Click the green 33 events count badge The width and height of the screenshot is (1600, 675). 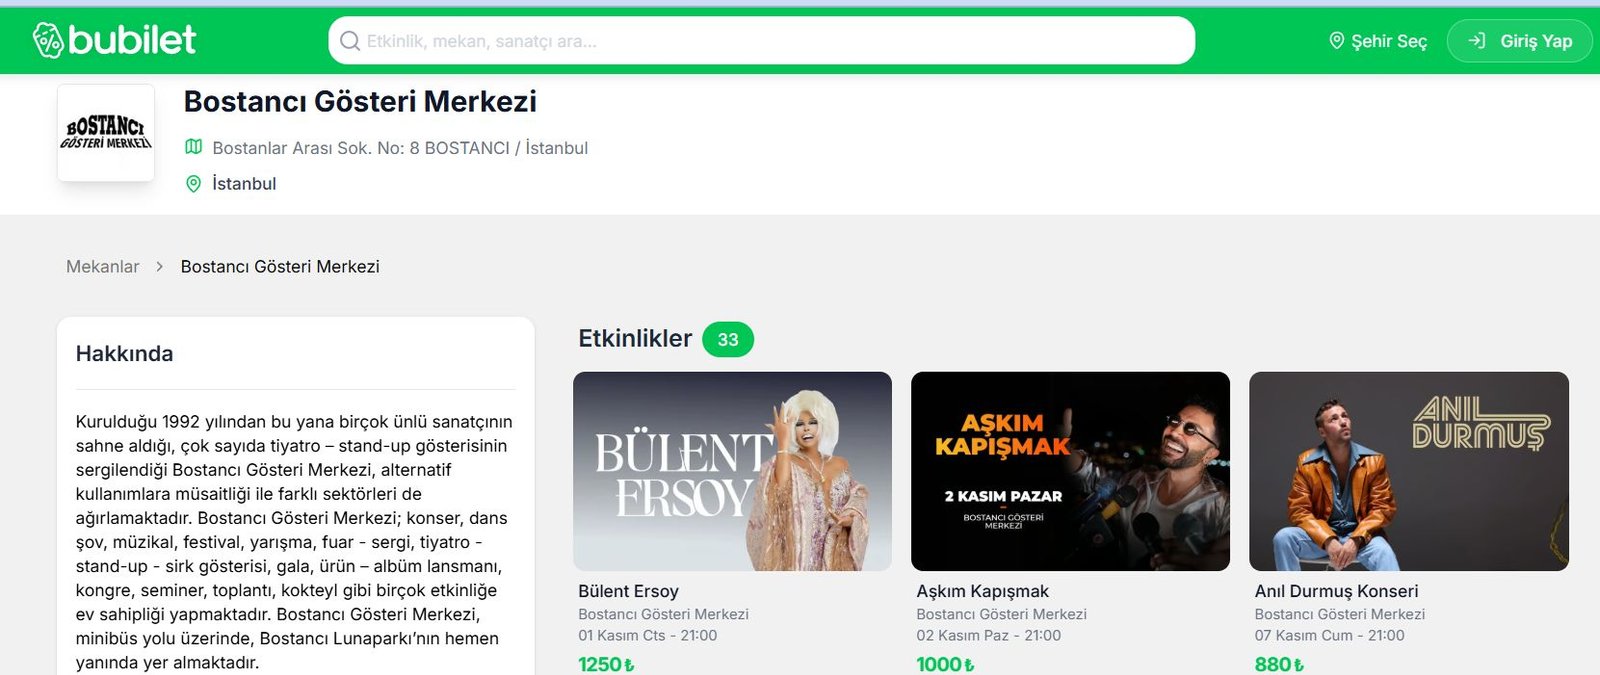pos(728,340)
